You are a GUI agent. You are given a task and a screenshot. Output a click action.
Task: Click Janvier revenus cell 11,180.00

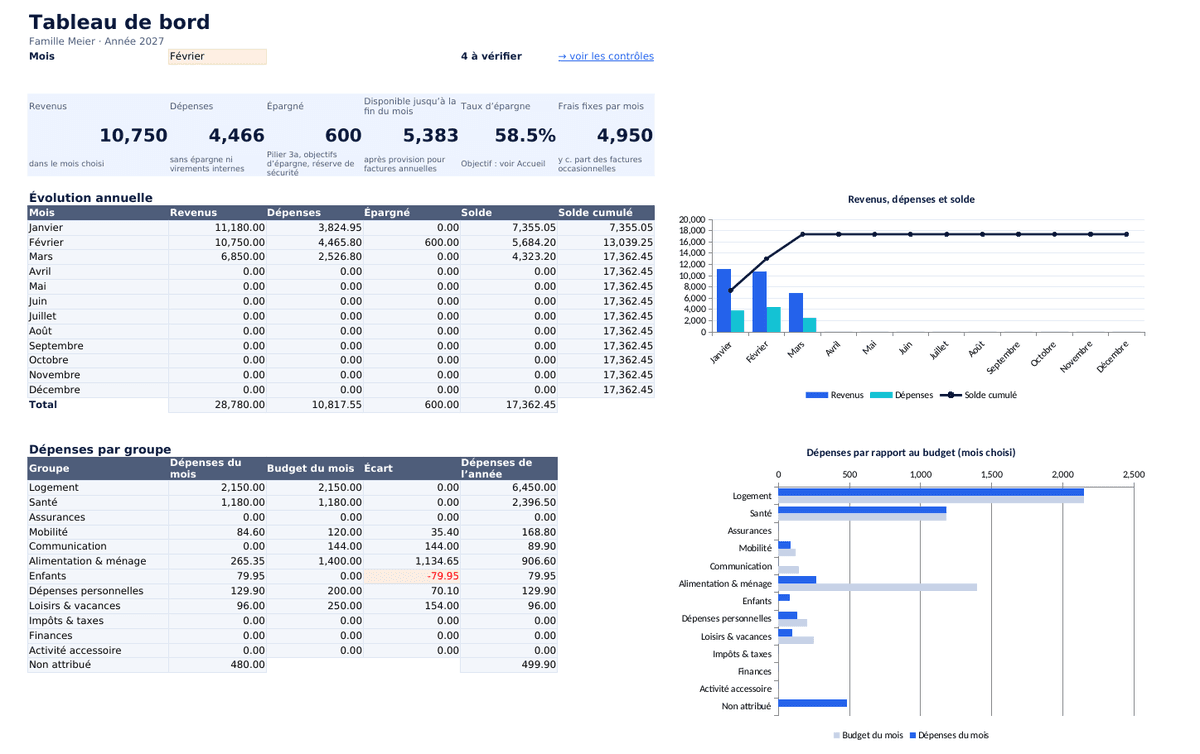click(217, 228)
